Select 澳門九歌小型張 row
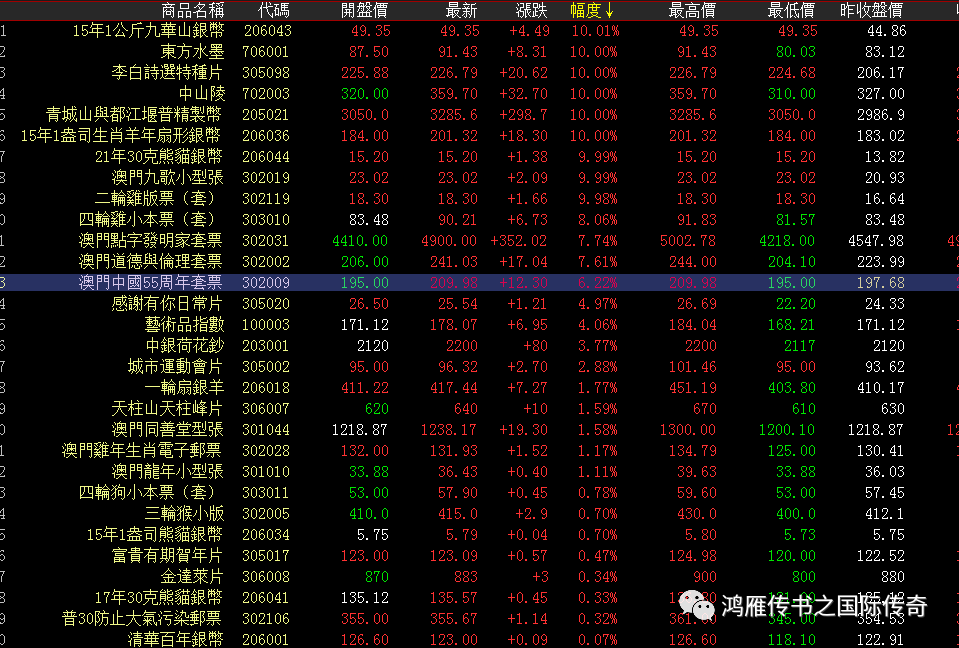The image size is (959, 648). (480, 178)
